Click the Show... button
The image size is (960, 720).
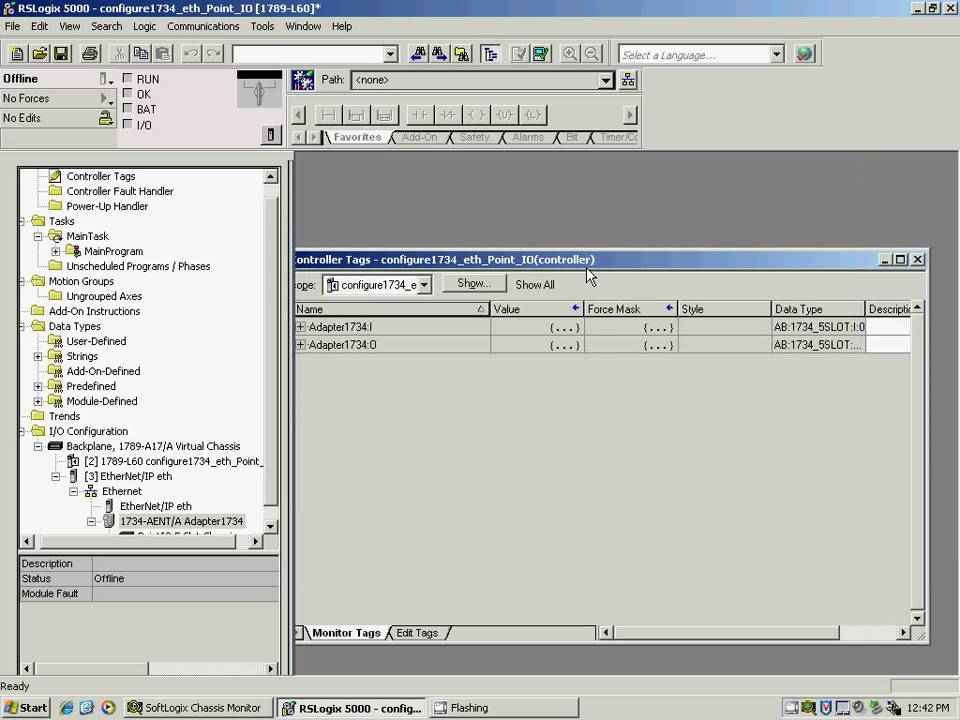(x=474, y=283)
